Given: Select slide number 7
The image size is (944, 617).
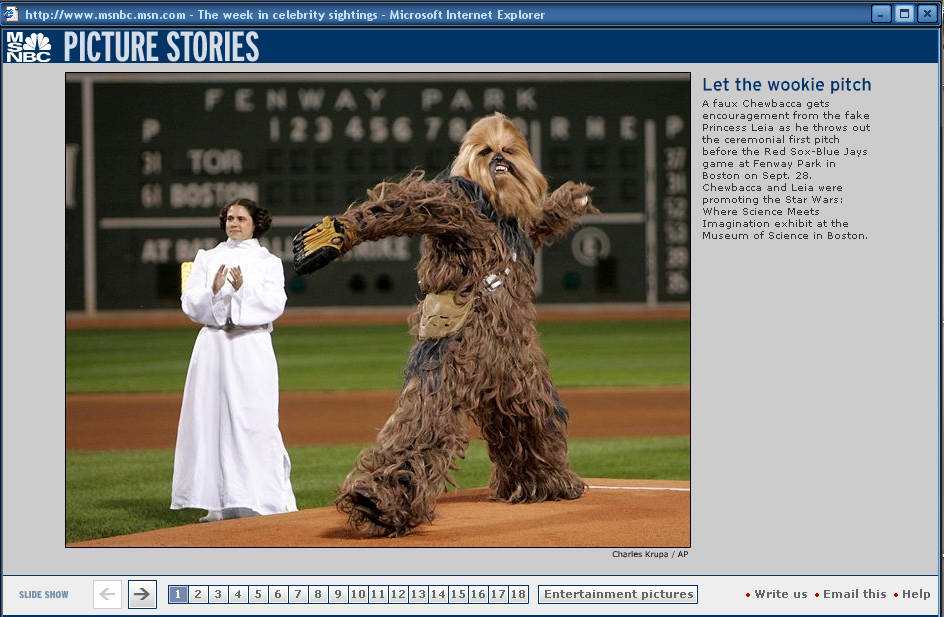Looking at the screenshot, I should tap(297, 594).
